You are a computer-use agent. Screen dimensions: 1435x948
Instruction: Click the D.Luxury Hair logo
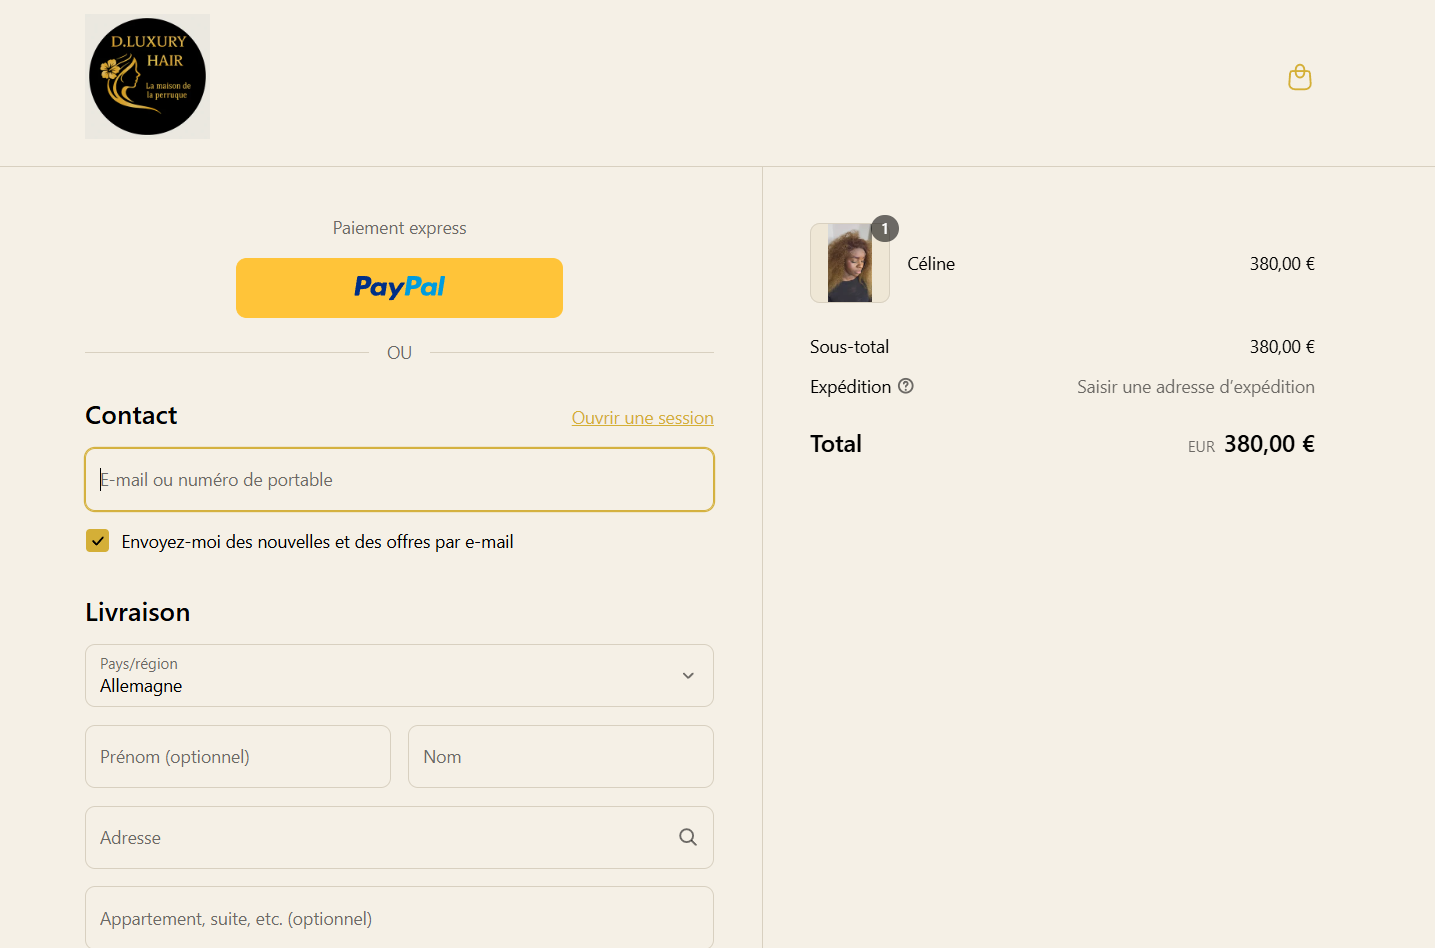coord(147,77)
